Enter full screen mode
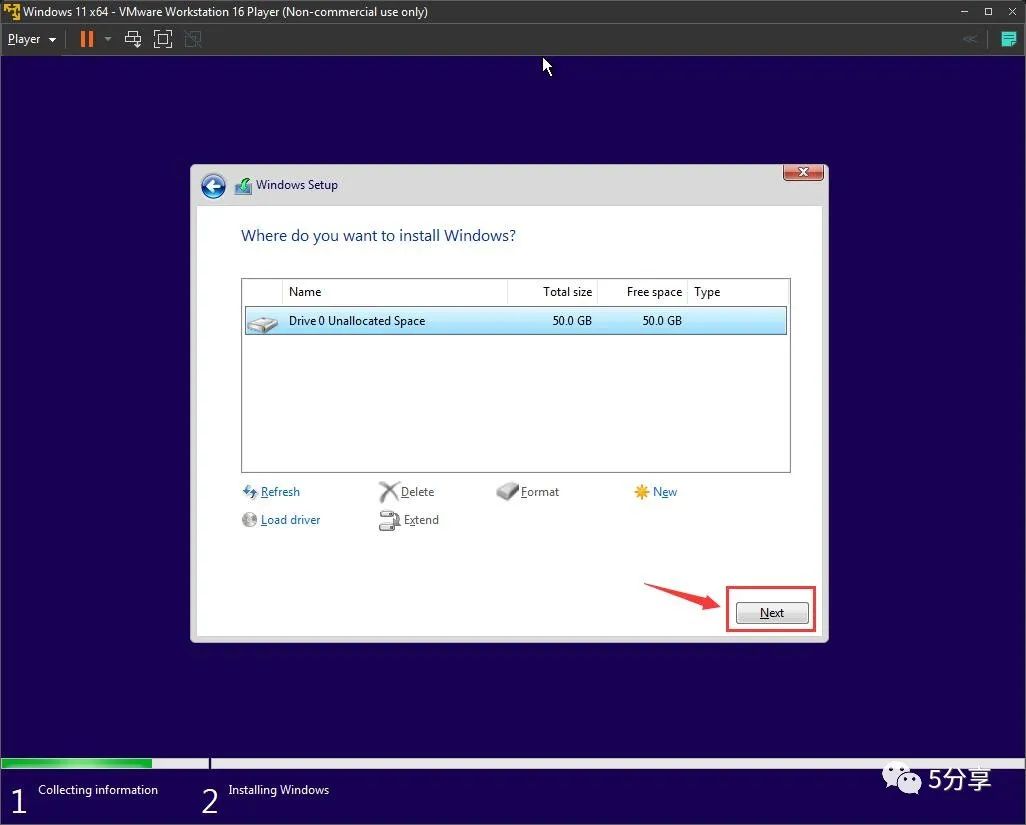The image size is (1026, 825). 163,39
